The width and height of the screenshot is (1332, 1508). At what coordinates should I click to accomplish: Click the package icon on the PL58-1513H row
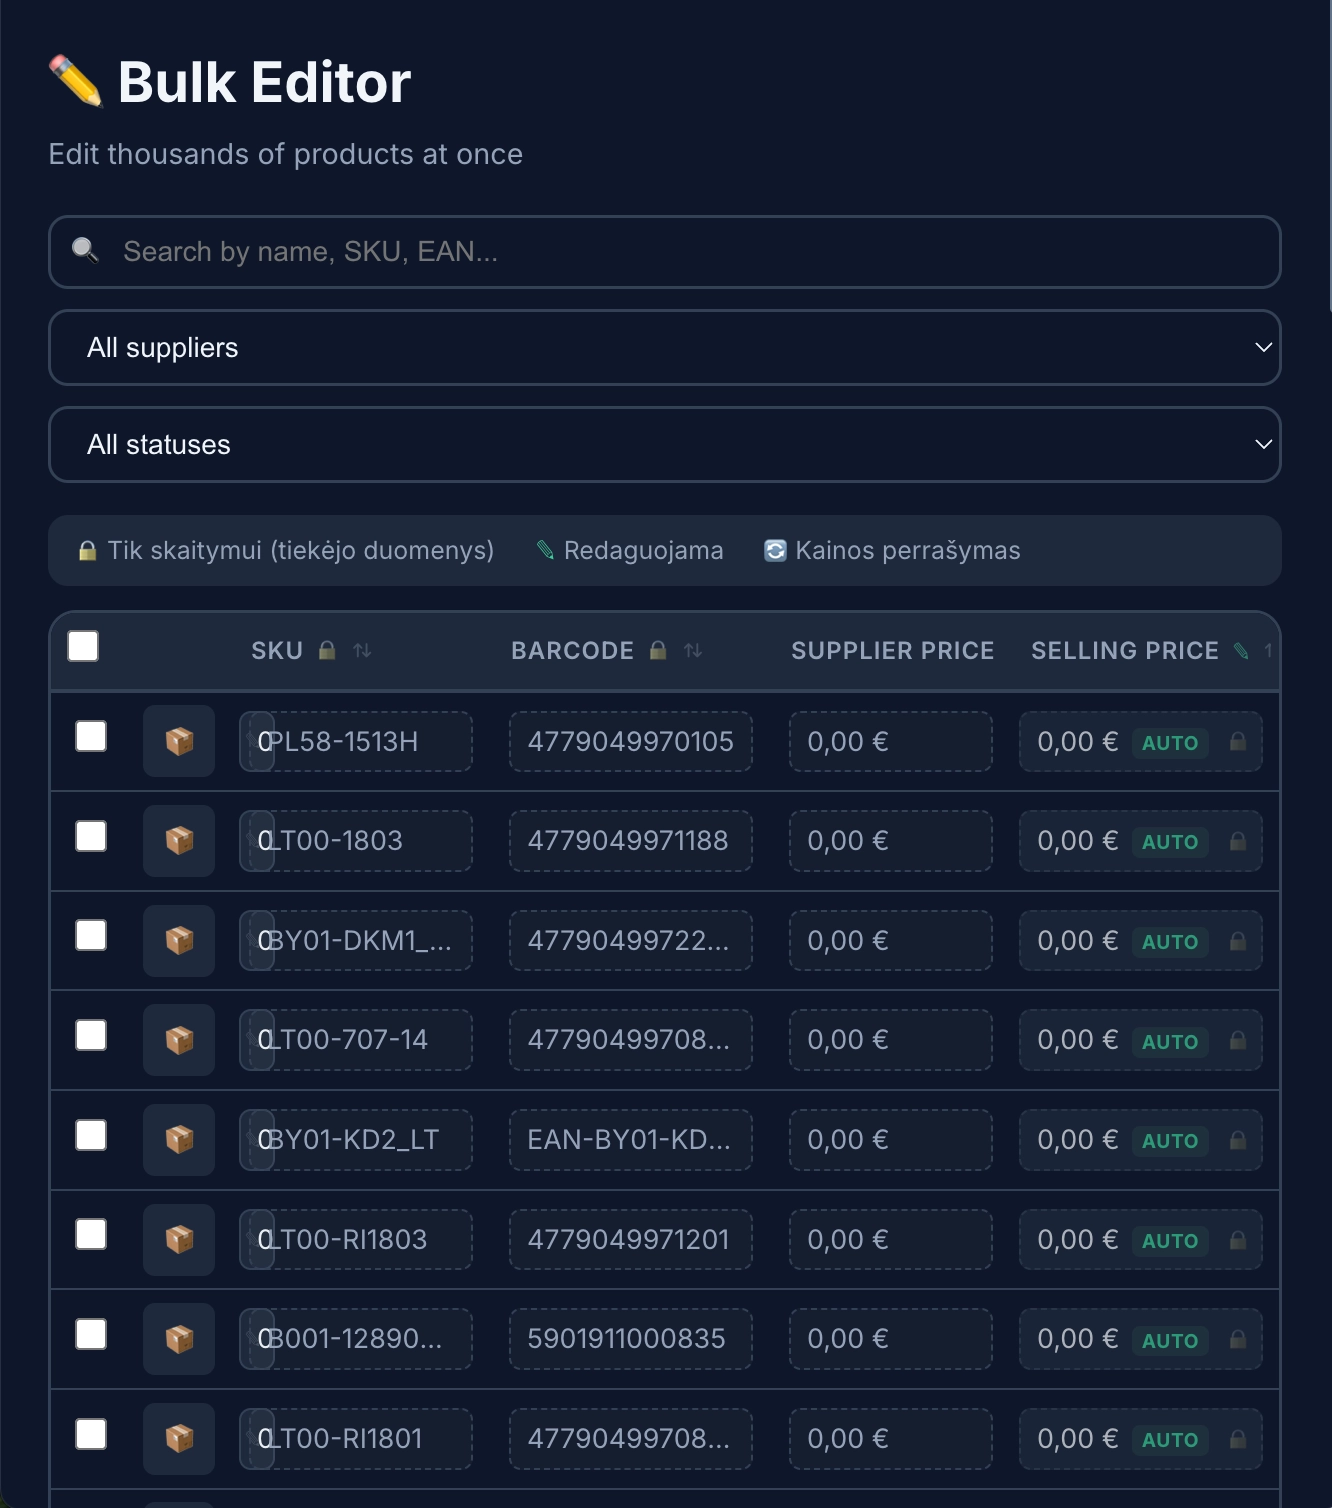[178, 741]
